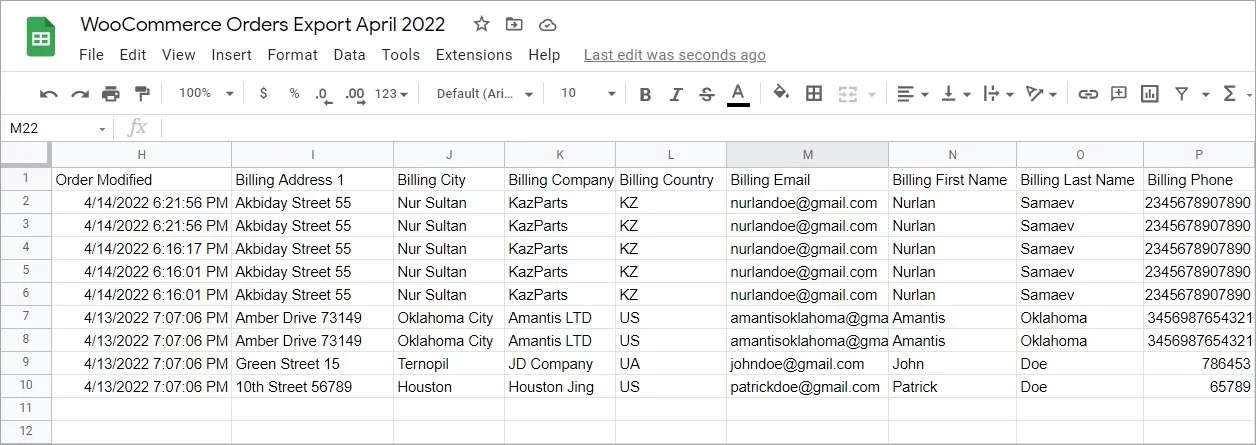This screenshot has width=1256, height=445.
Task: Toggle bold formatting
Action: point(645,94)
